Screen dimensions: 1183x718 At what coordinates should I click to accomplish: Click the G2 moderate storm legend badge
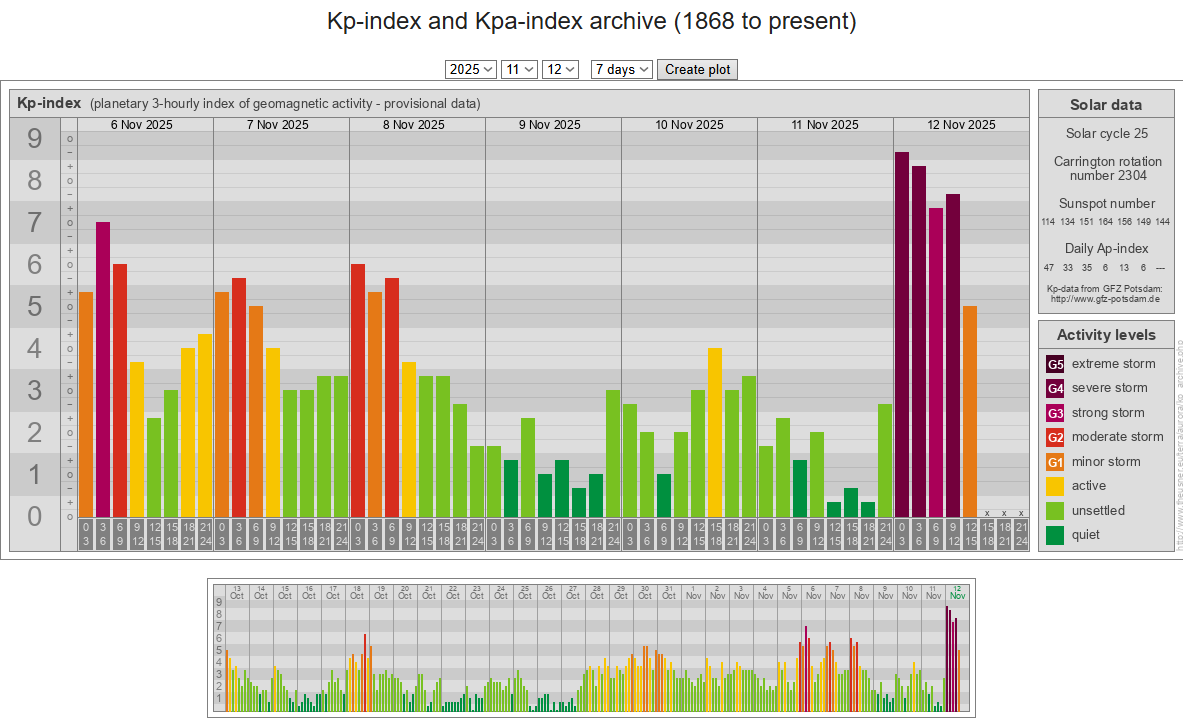tap(1055, 437)
